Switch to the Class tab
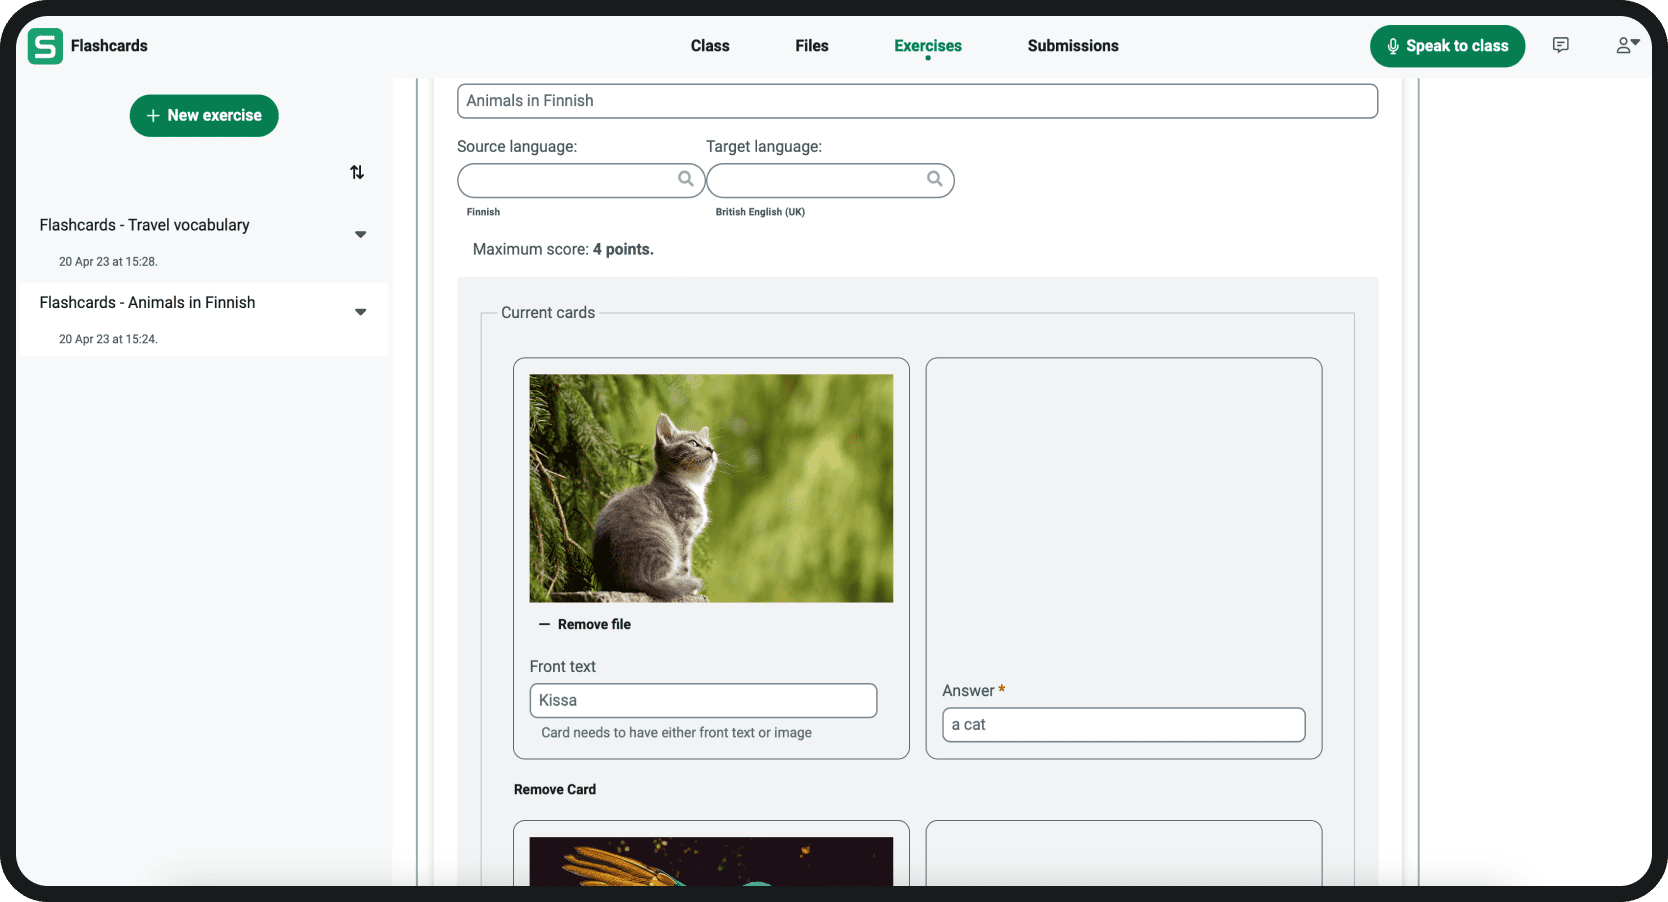1668x902 pixels. (710, 46)
